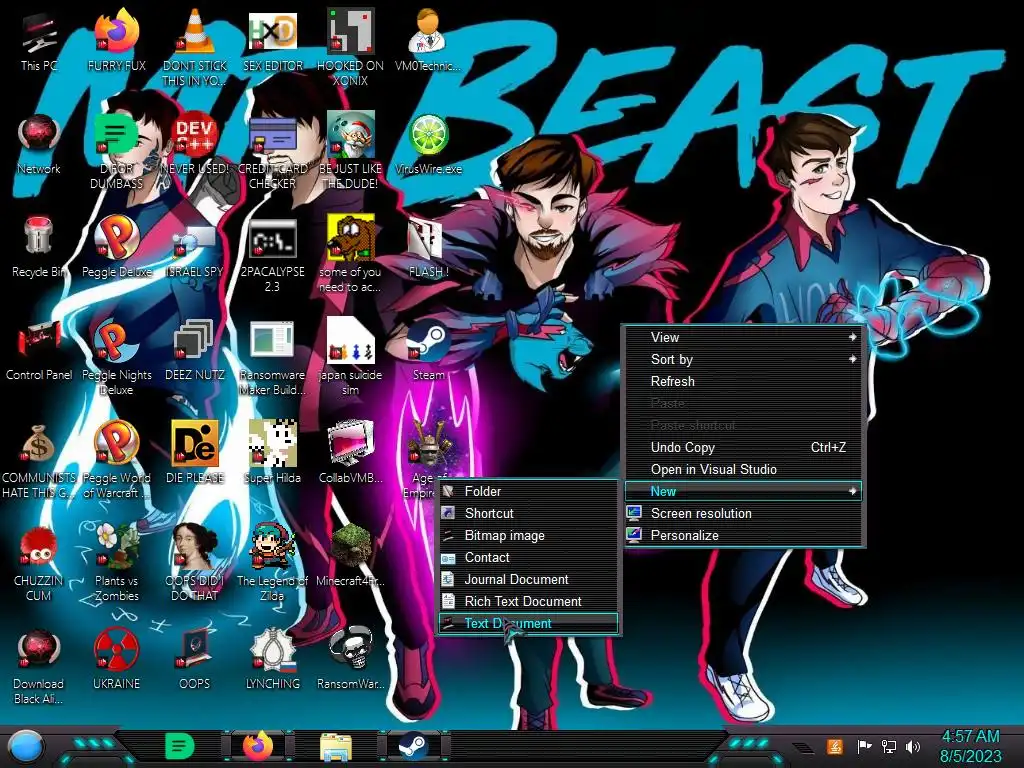Choose Journal Document in New submenu
The image size is (1024, 768).
[528, 579]
